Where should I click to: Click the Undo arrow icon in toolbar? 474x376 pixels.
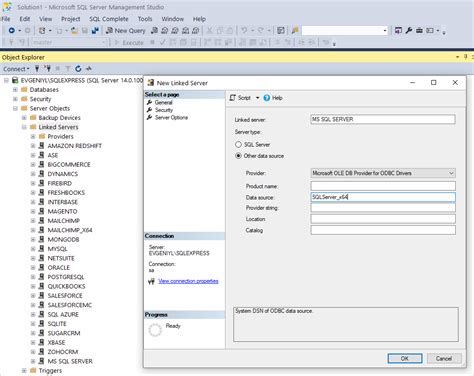(x=244, y=30)
